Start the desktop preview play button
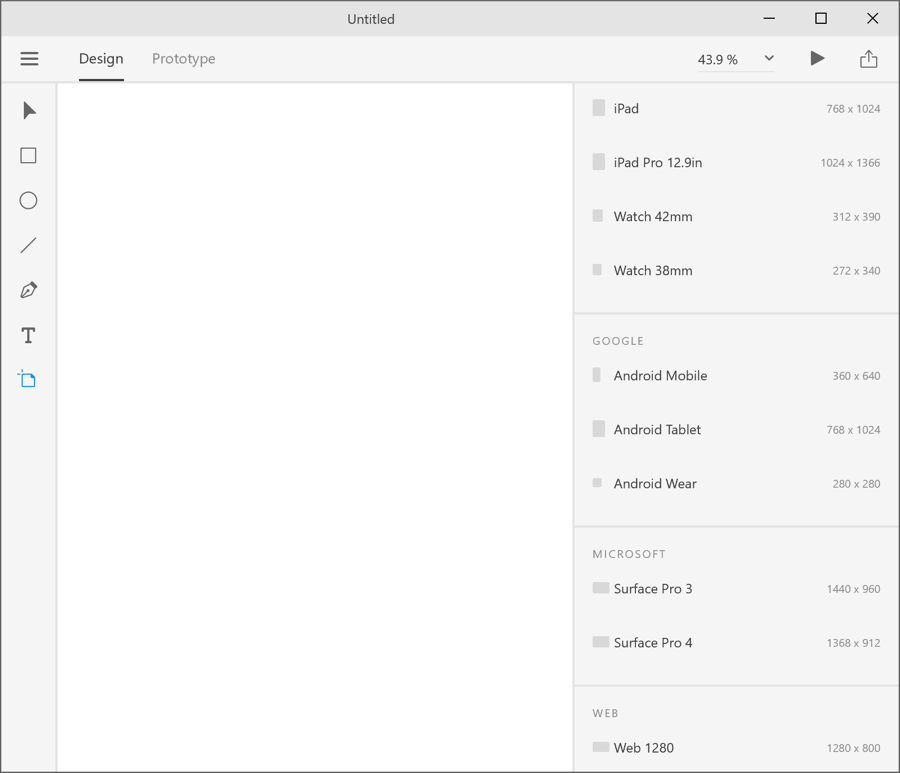This screenshot has width=900, height=773. click(x=817, y=58)
